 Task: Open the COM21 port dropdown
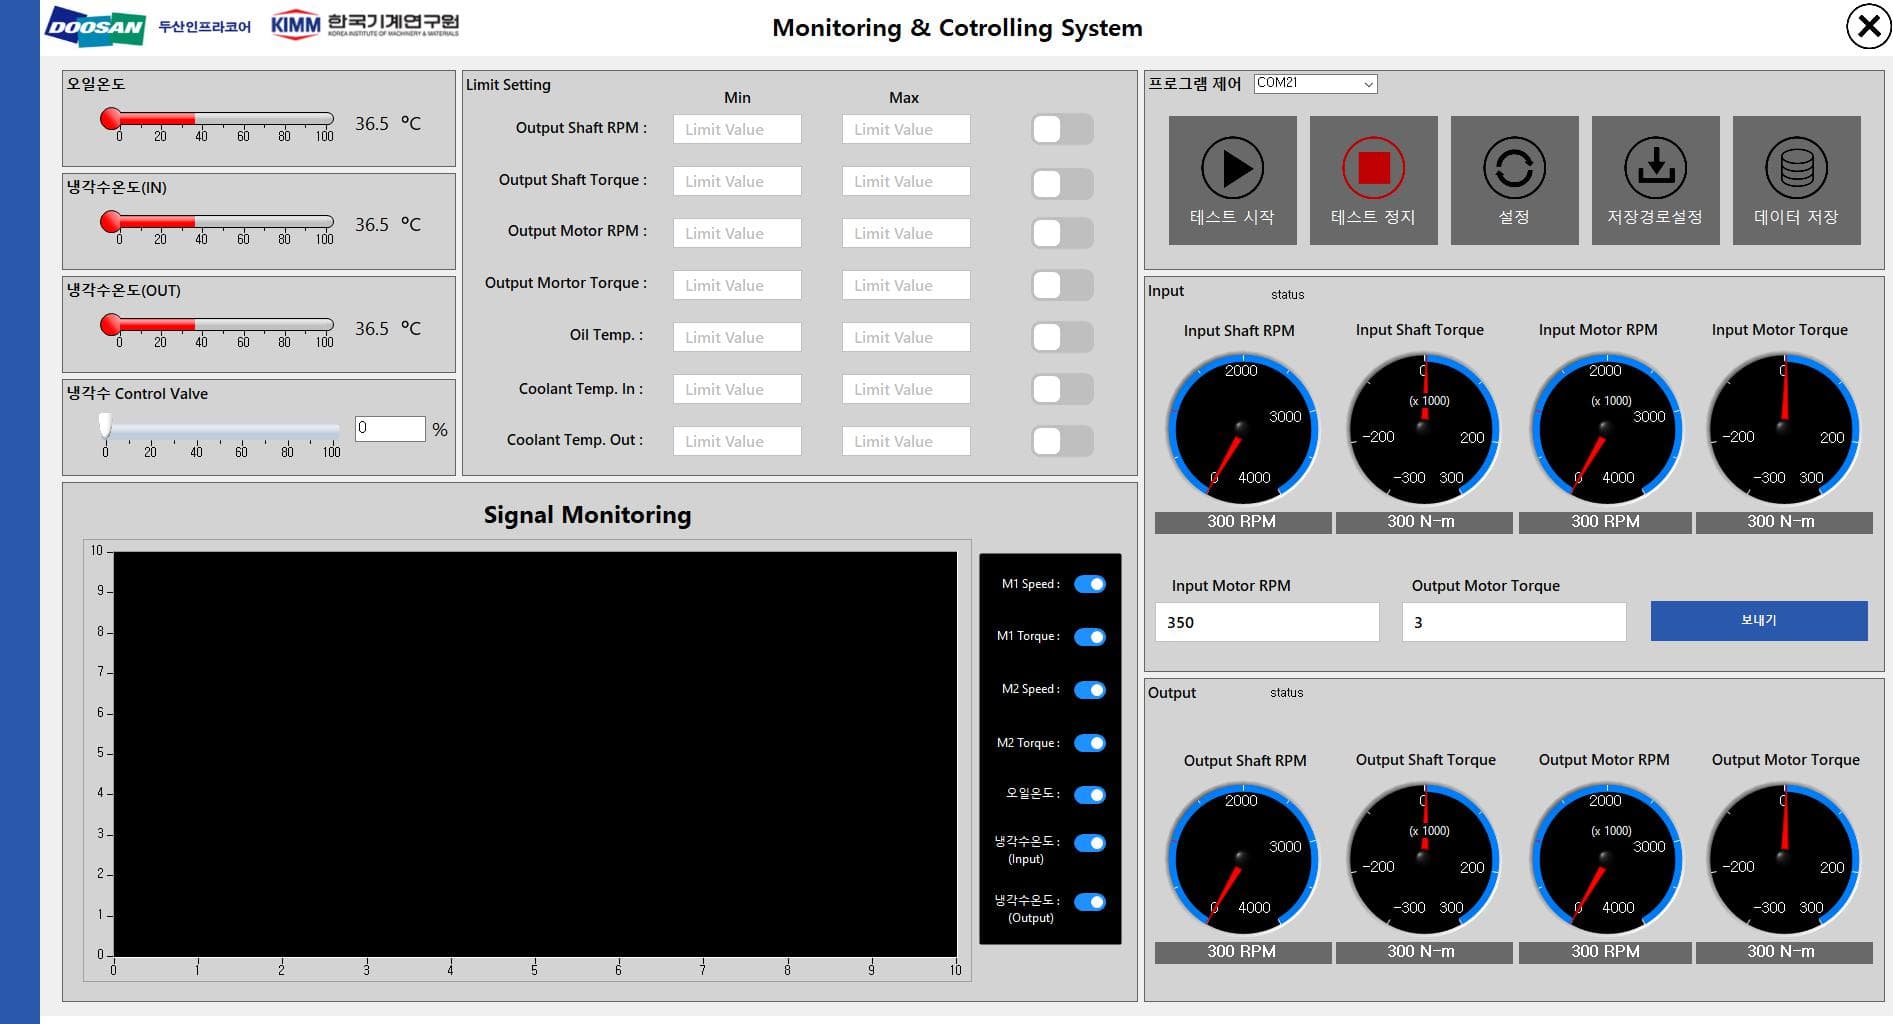[1315, 84]
